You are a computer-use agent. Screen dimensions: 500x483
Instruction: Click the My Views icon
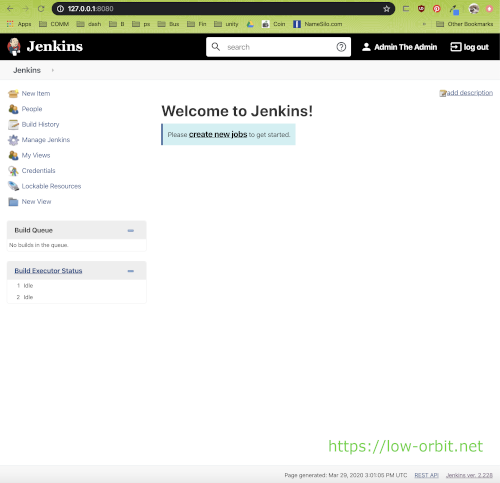click(13, 155)
